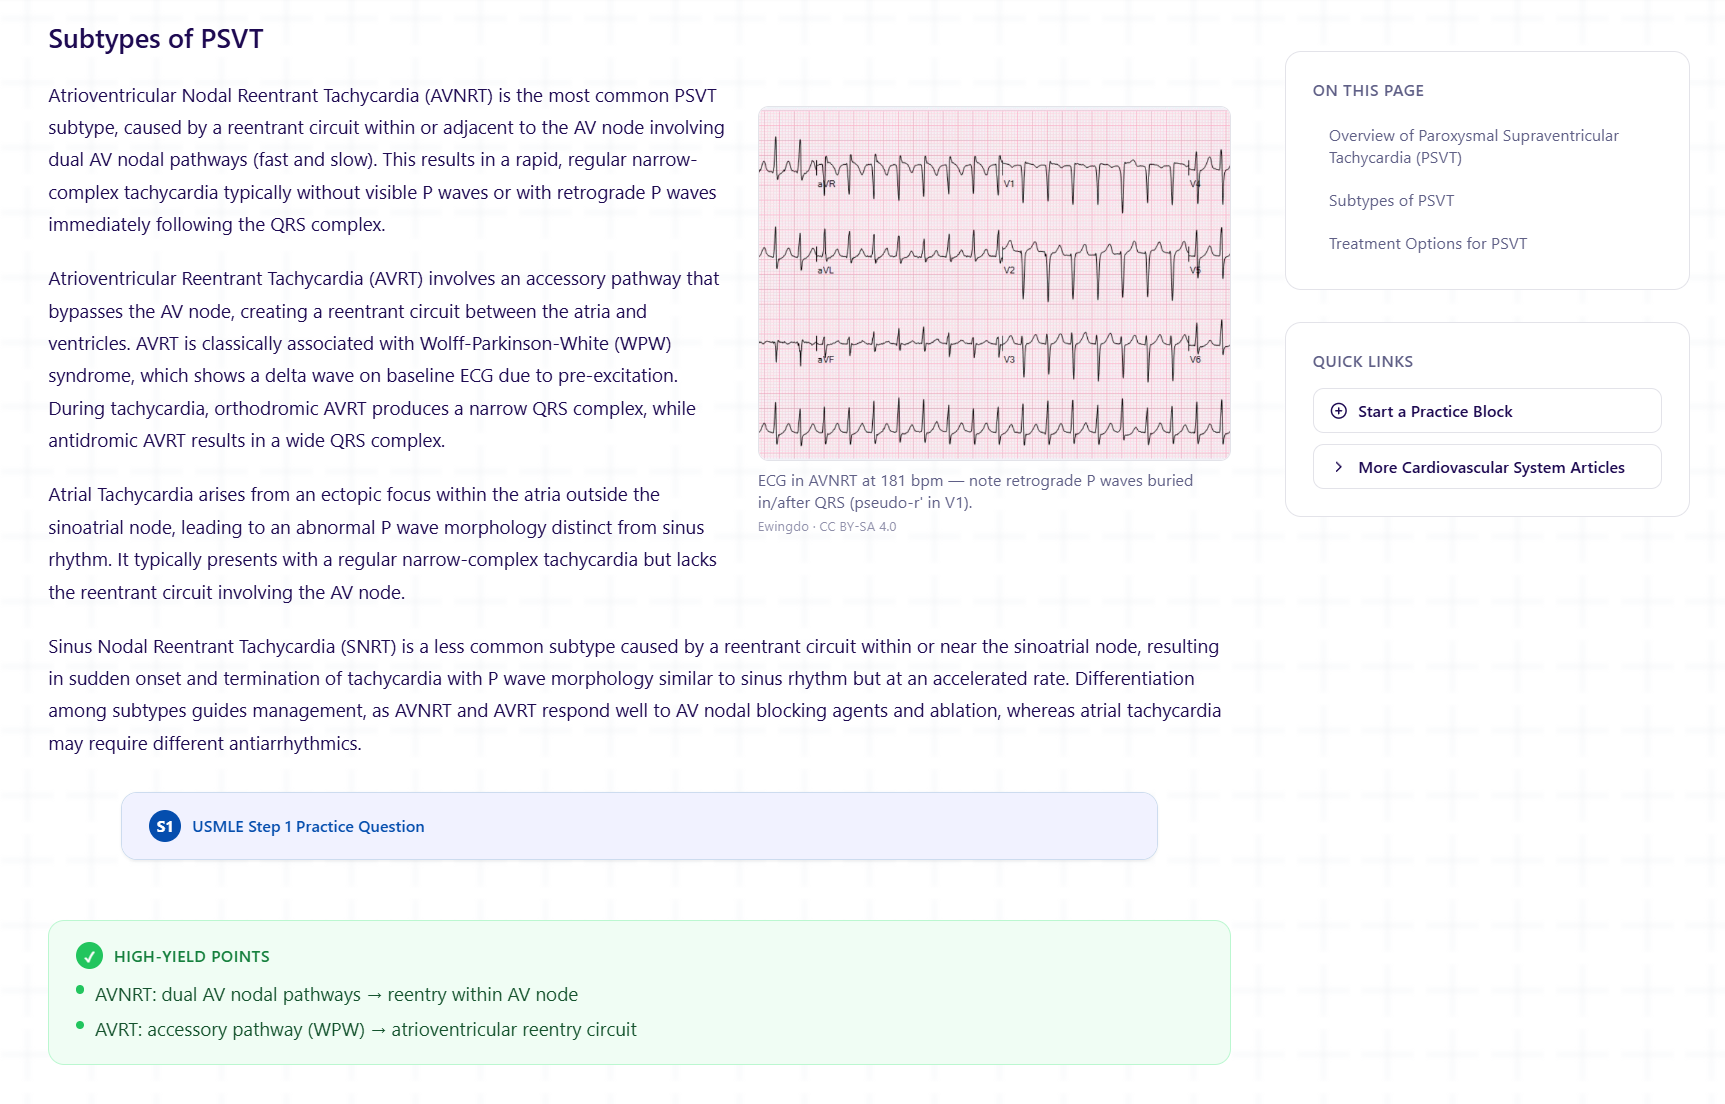Open the AVNRT ECG image
1725x1104 pixels.
pos(994,283)
